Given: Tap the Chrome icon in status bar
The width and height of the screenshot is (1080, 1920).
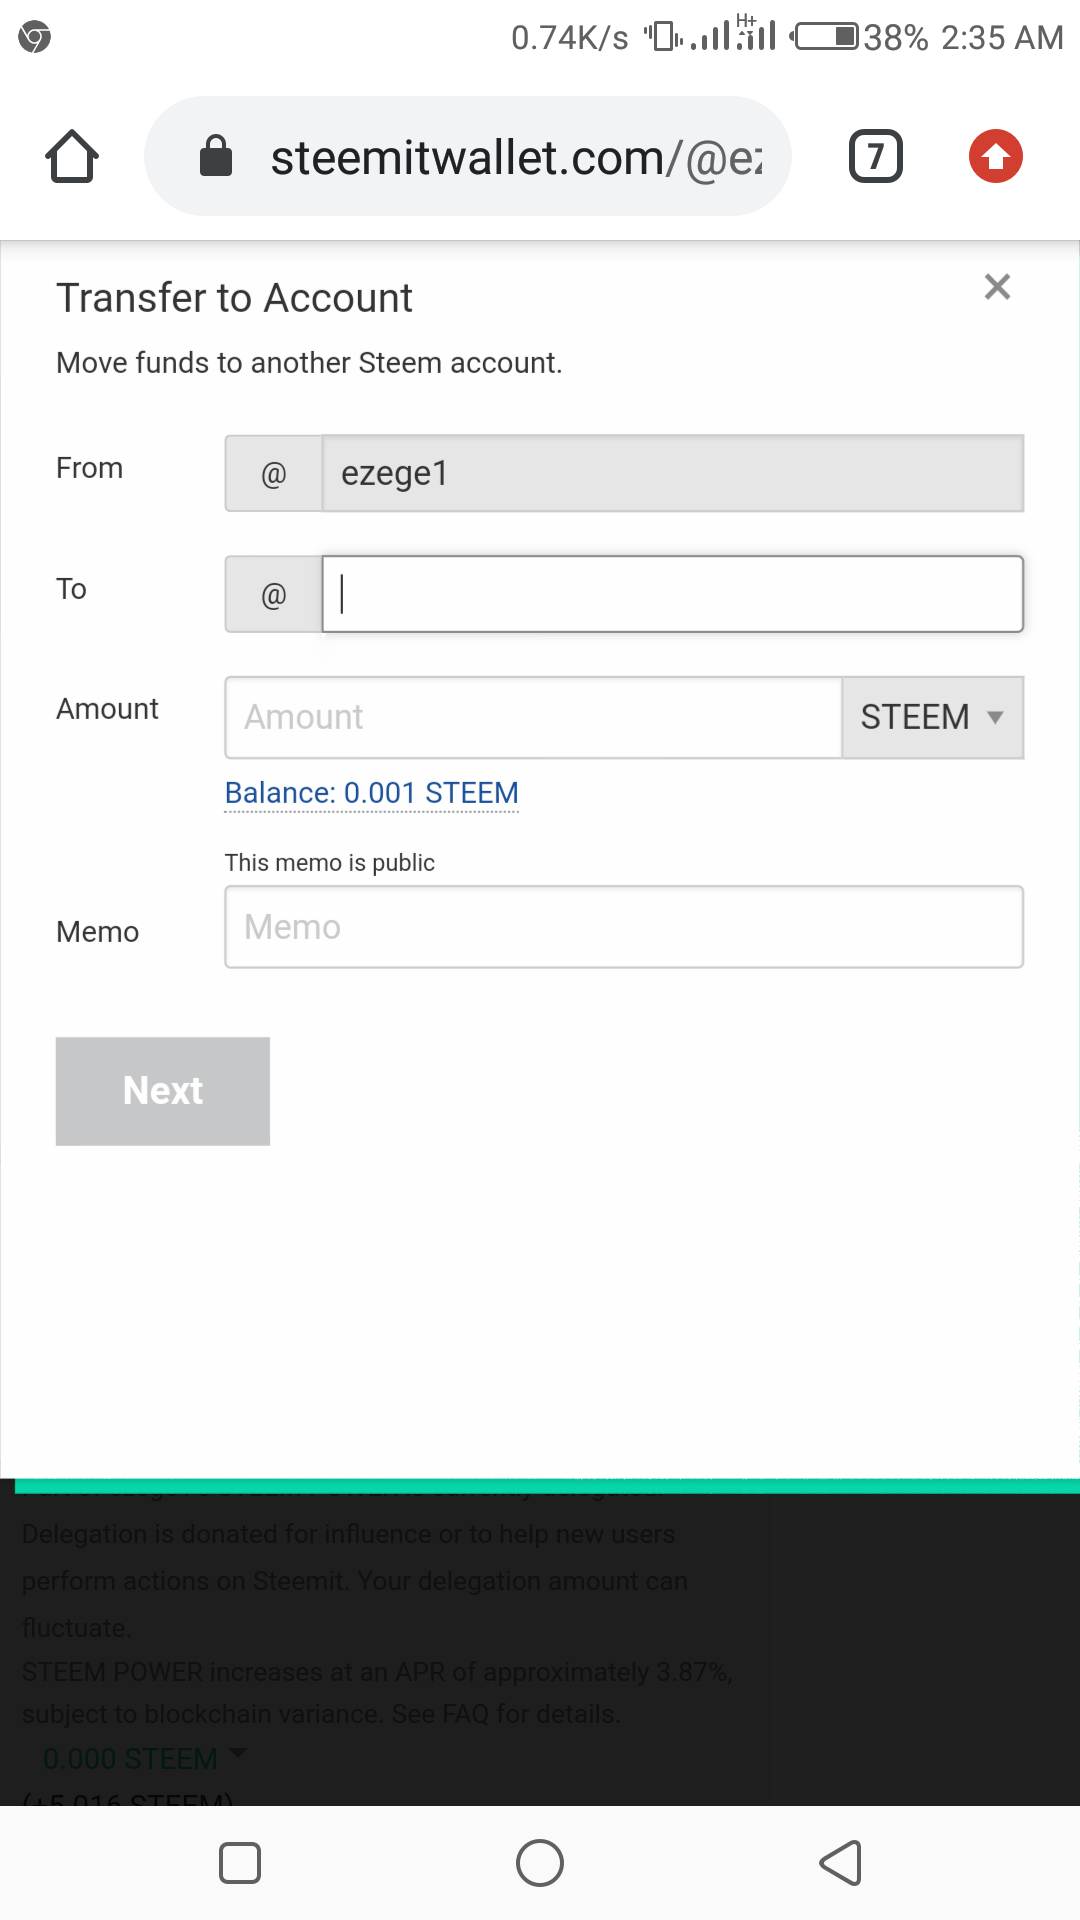Looking at the screenshot, I should (35, 37).
